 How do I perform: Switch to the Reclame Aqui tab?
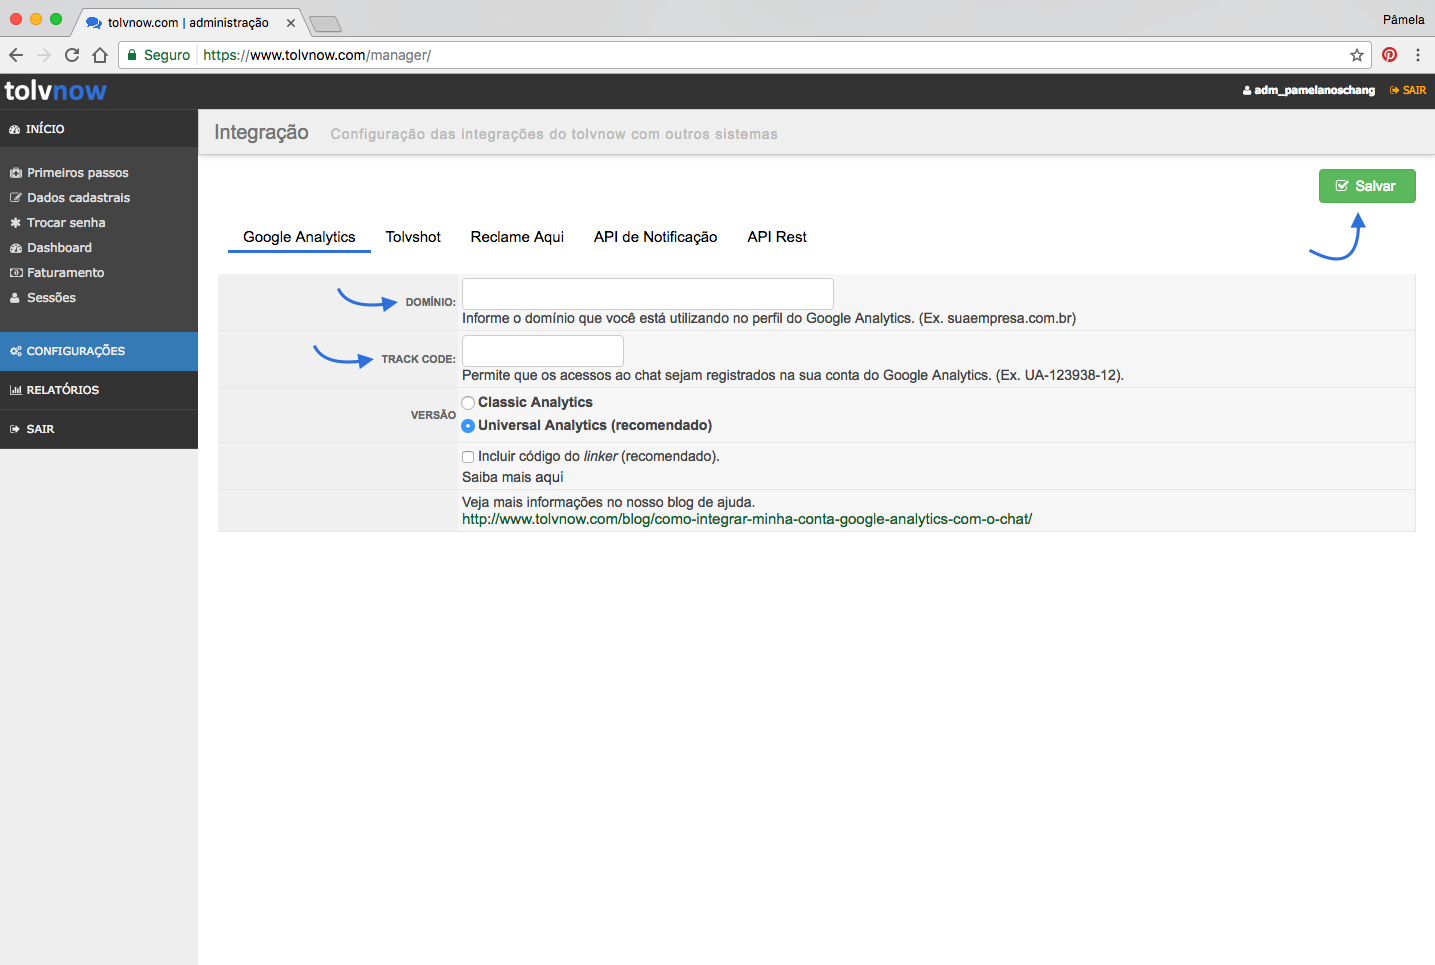pyautogui.click(x=517, y=237)
